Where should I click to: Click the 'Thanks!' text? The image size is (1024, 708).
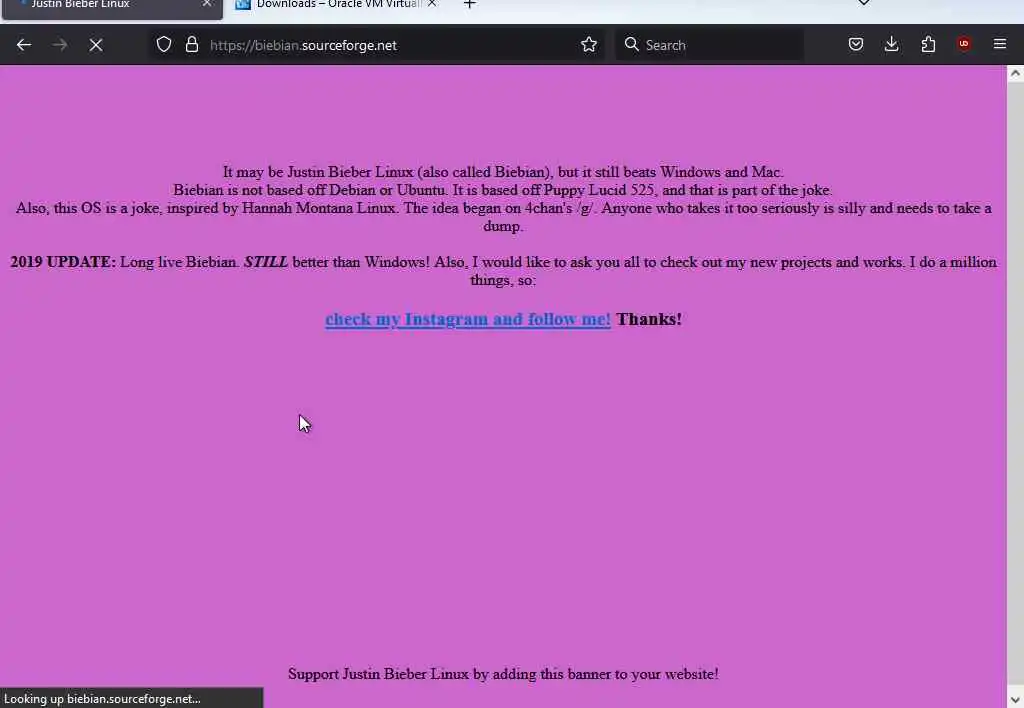tap(648, 319)
